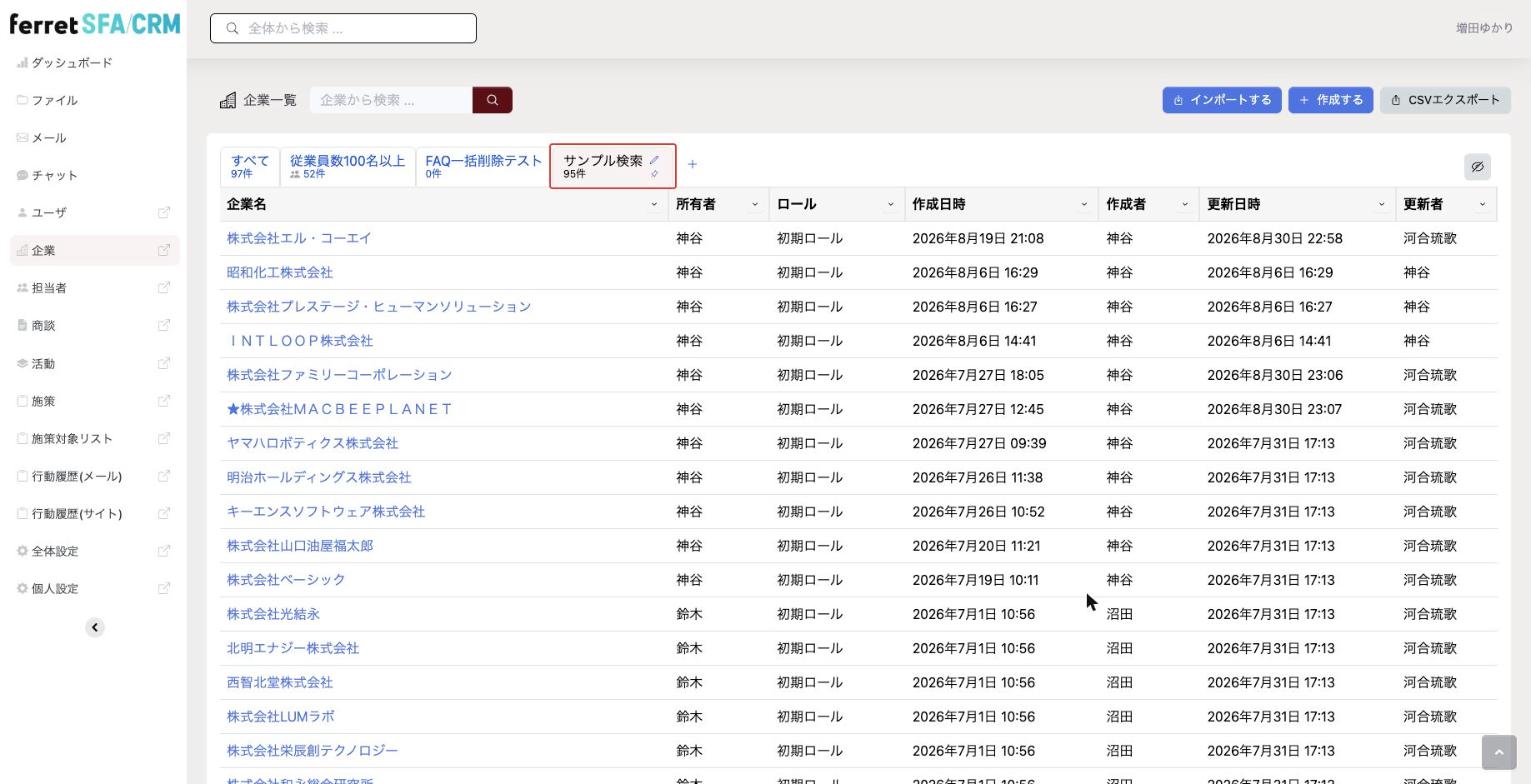The image size is (1531, 784).
Task: Click the CSVエクスポート button
Action: (1445, 100)
